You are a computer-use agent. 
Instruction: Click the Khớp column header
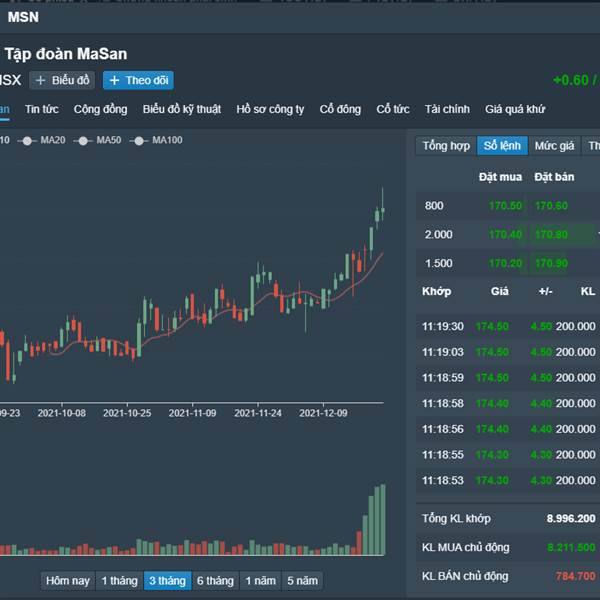[x=437, y=291]
